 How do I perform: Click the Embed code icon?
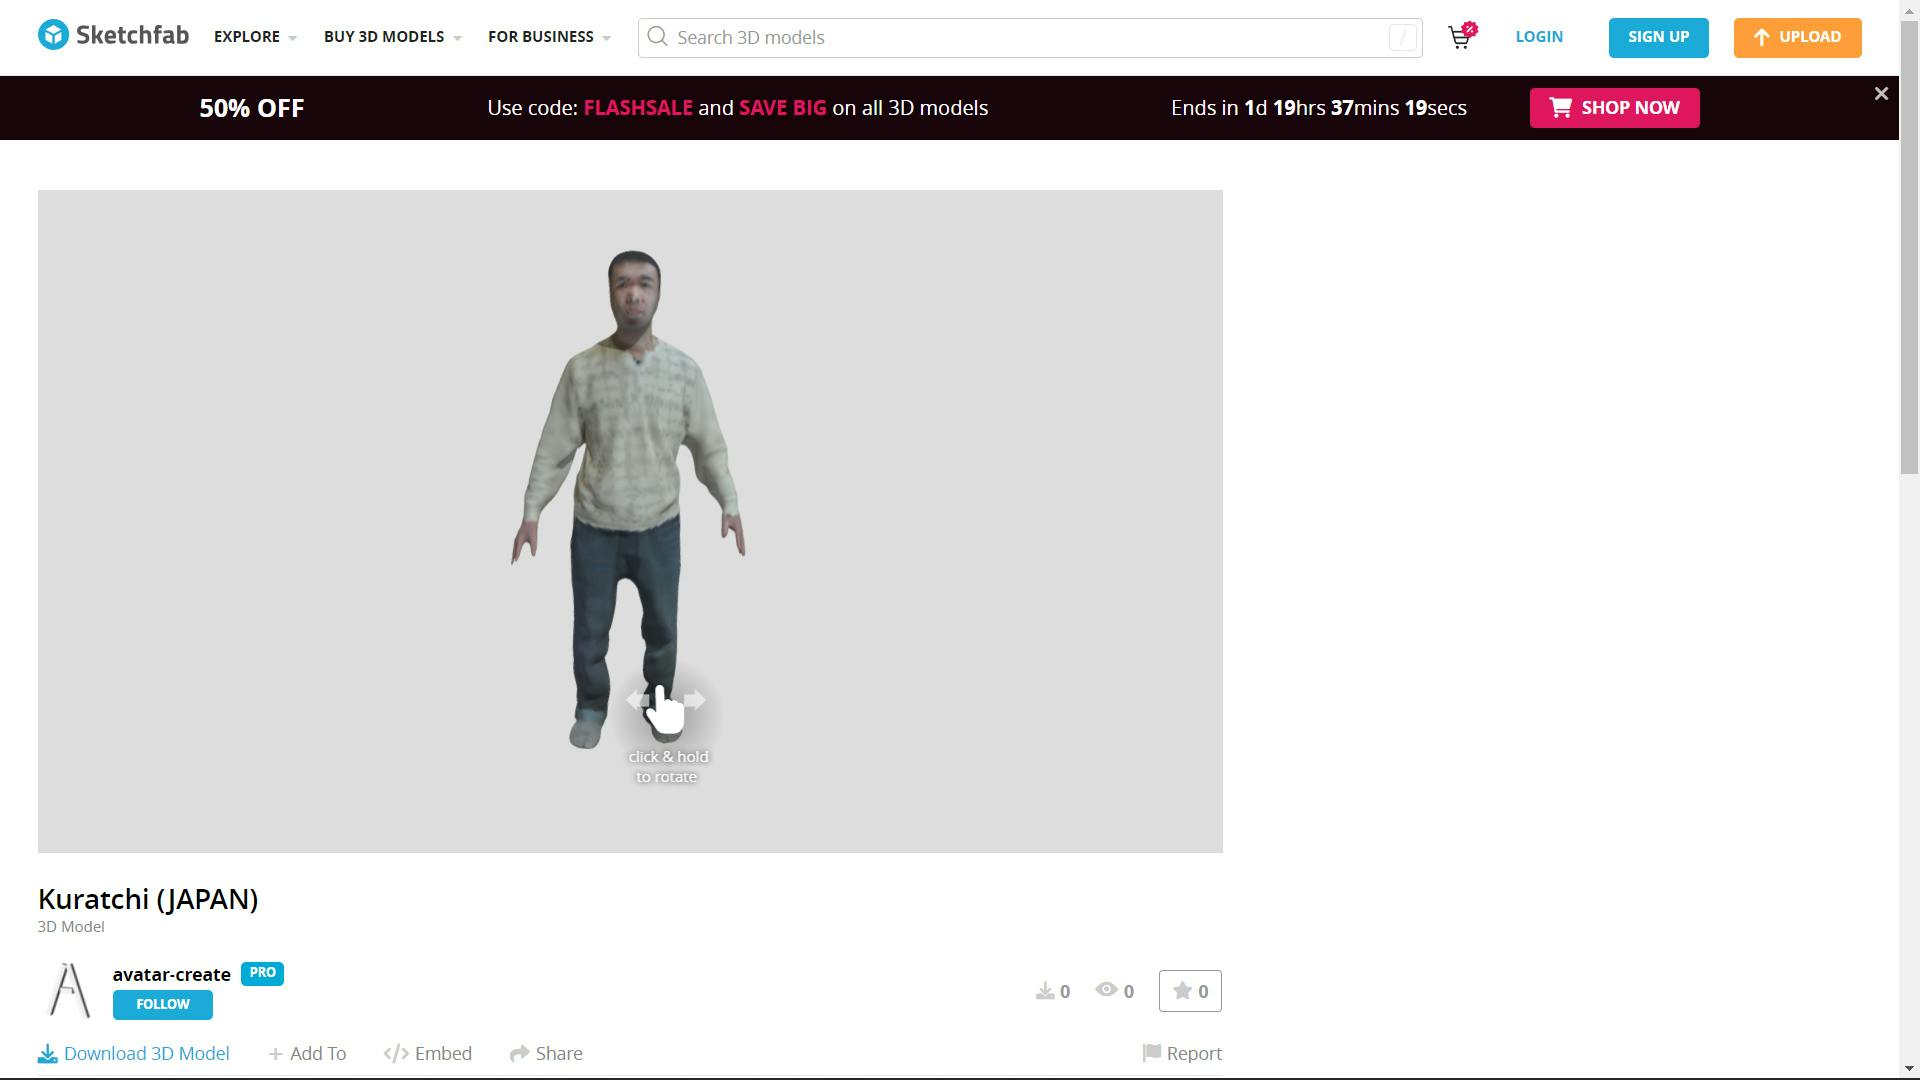396,1053
